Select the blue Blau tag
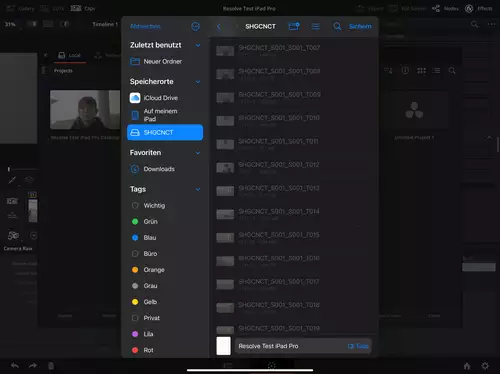The width and height of the screenshot is (500, 374). pos(165,237)
